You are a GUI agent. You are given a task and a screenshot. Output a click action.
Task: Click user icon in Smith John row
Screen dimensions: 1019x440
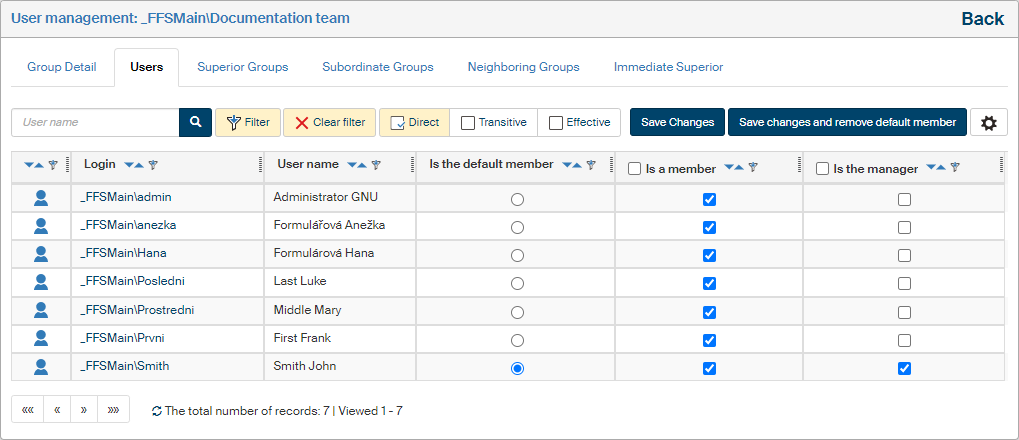click(x=41, y=367)
